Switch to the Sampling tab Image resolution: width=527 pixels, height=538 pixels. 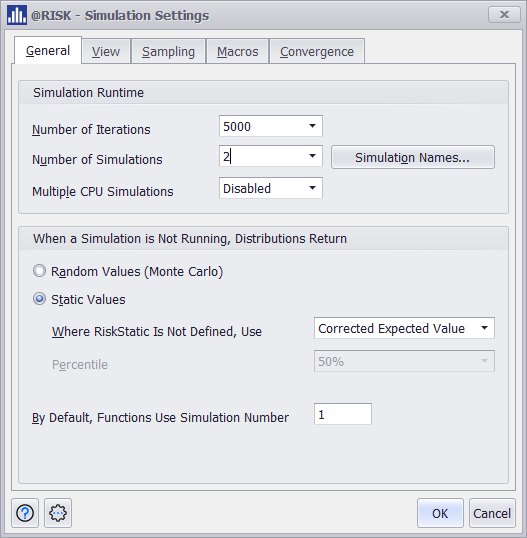click(168, 51)
